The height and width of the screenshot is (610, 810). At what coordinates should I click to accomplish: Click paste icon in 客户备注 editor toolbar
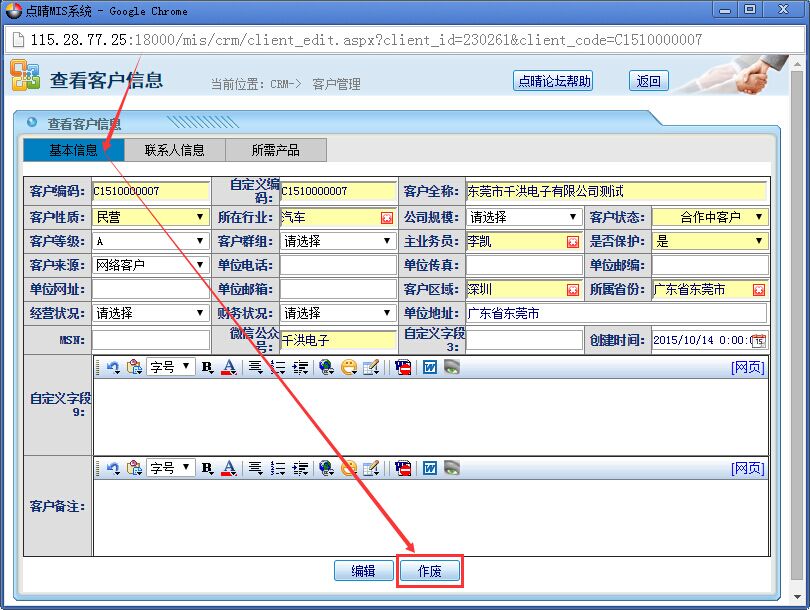pos(133,468)
